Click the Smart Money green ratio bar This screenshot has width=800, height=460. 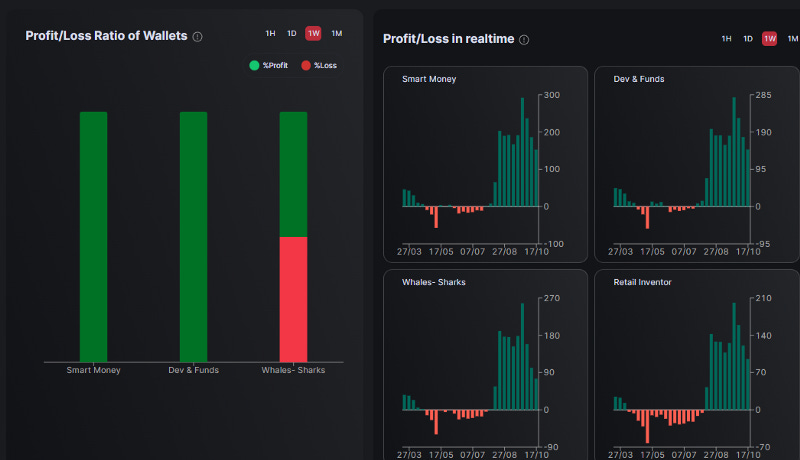[x=93, y=237]
